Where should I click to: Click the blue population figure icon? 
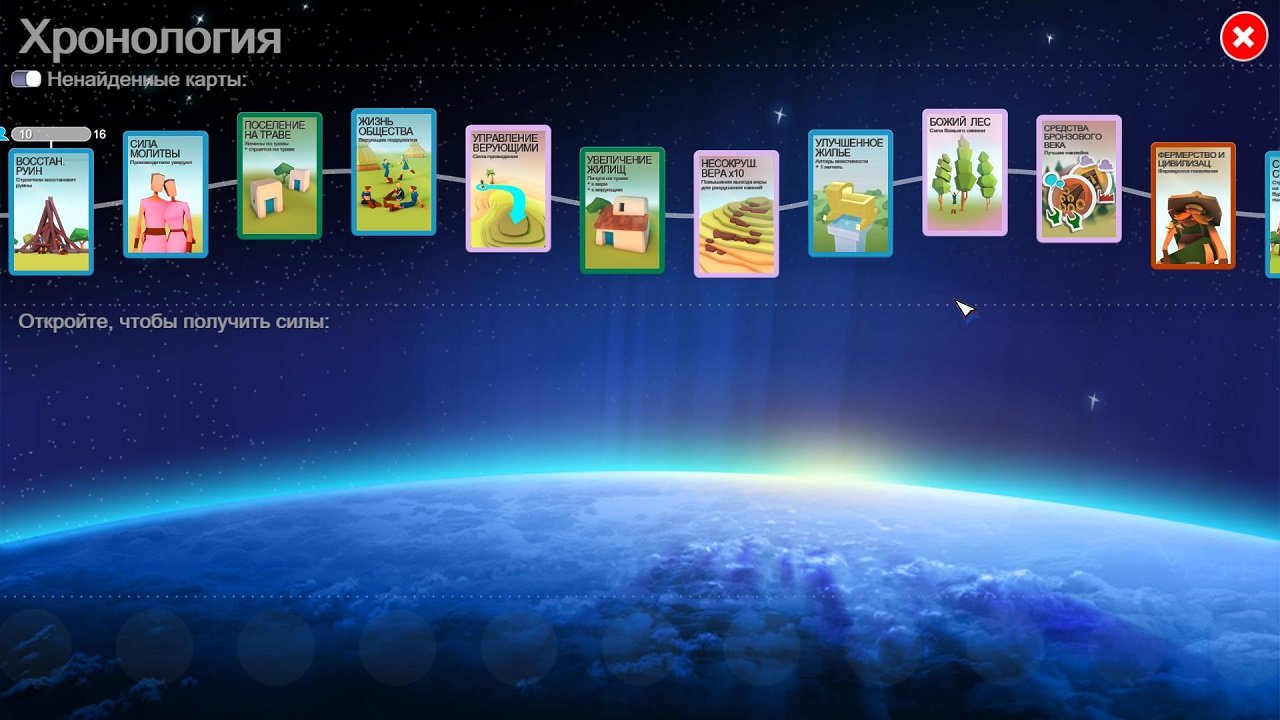(4, 133)
